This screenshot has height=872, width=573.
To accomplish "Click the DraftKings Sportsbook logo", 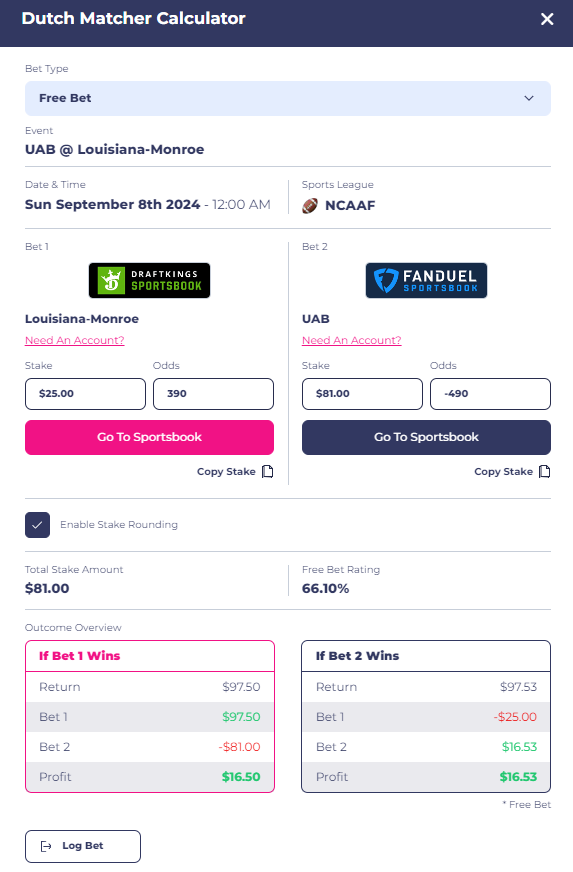I will click(x=150, y=280).
